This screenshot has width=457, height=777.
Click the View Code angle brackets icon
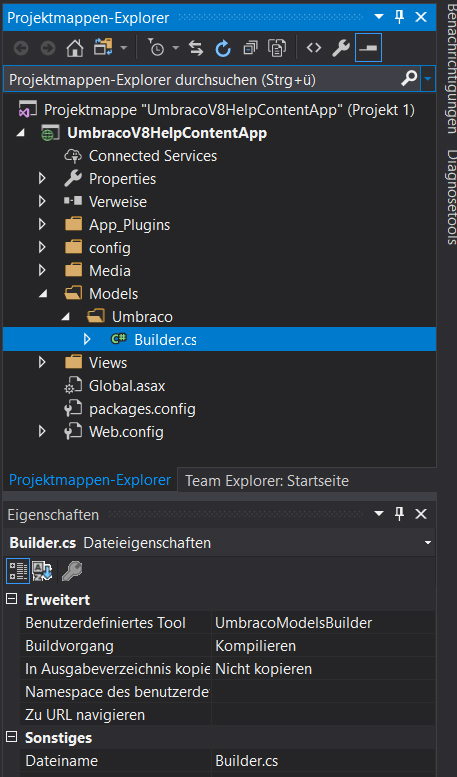click(x=314, y=48)
